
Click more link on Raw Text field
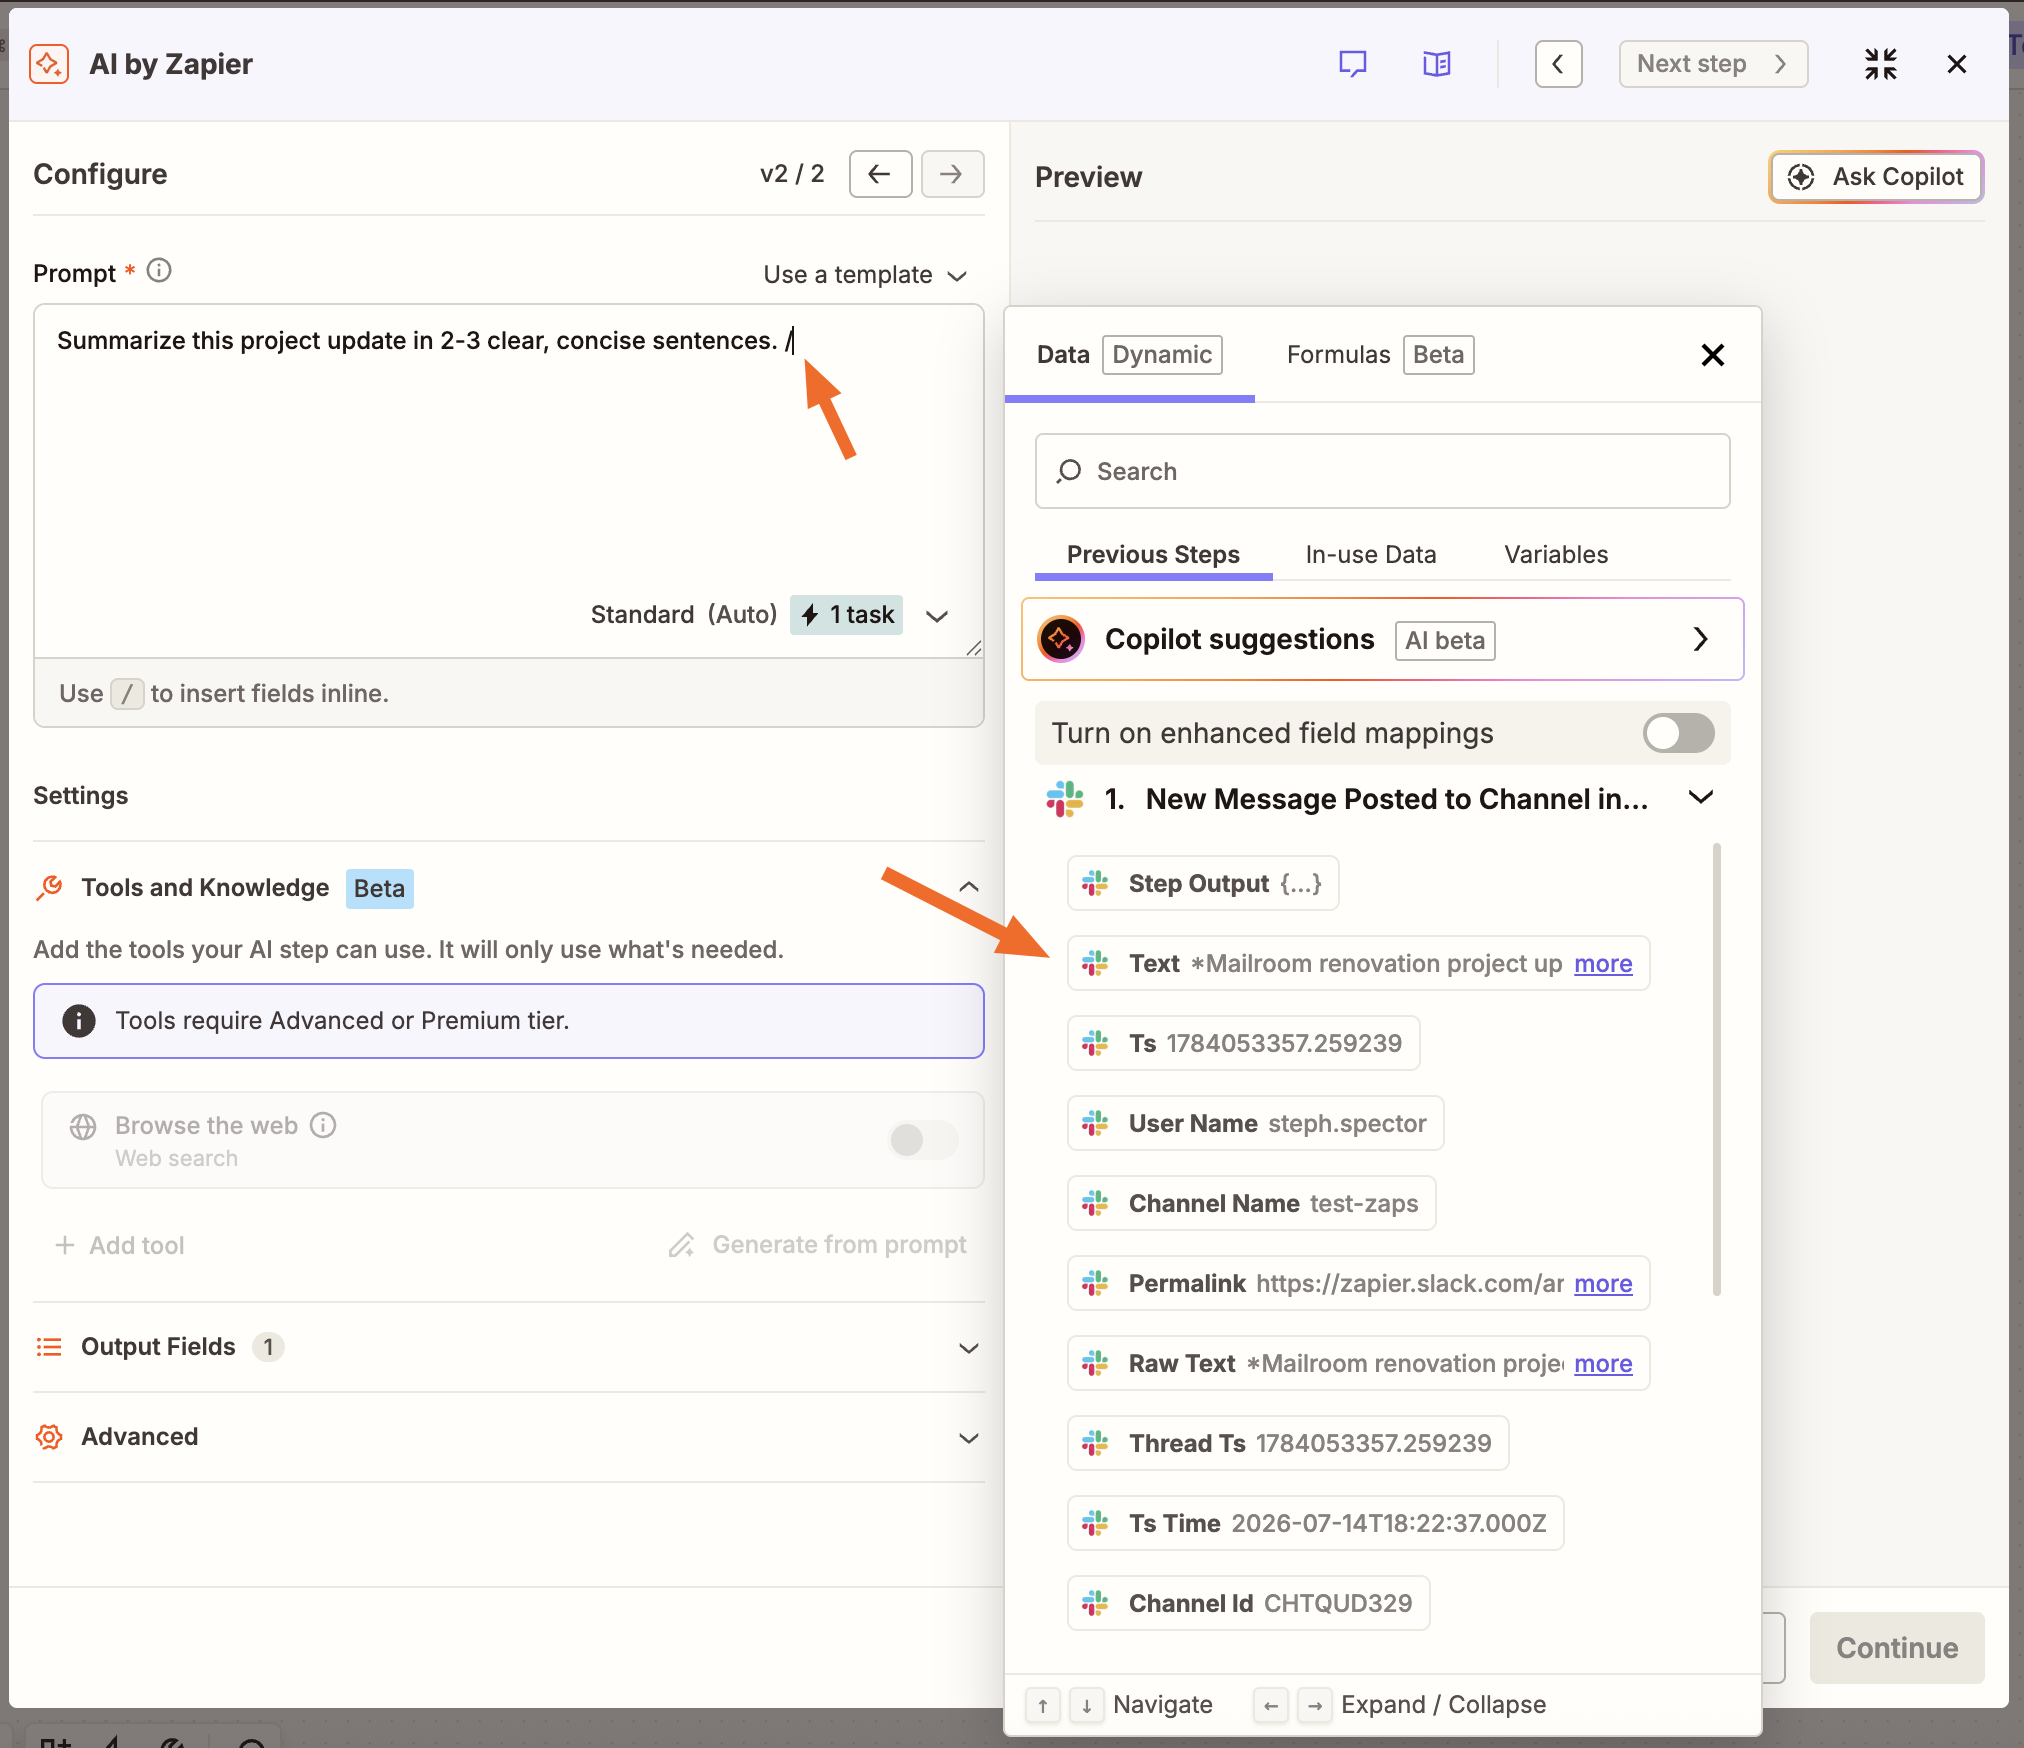click(1603, 1363)
